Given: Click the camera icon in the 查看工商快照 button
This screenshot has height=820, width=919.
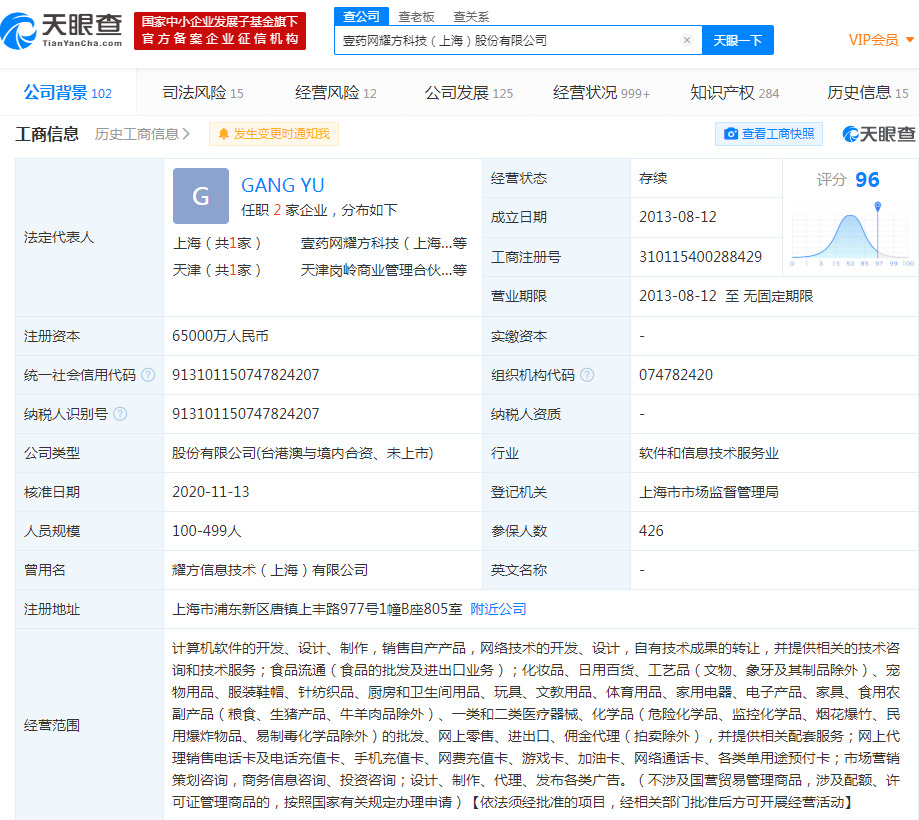Looking at the screenshot, I should (x=731, y=134).
